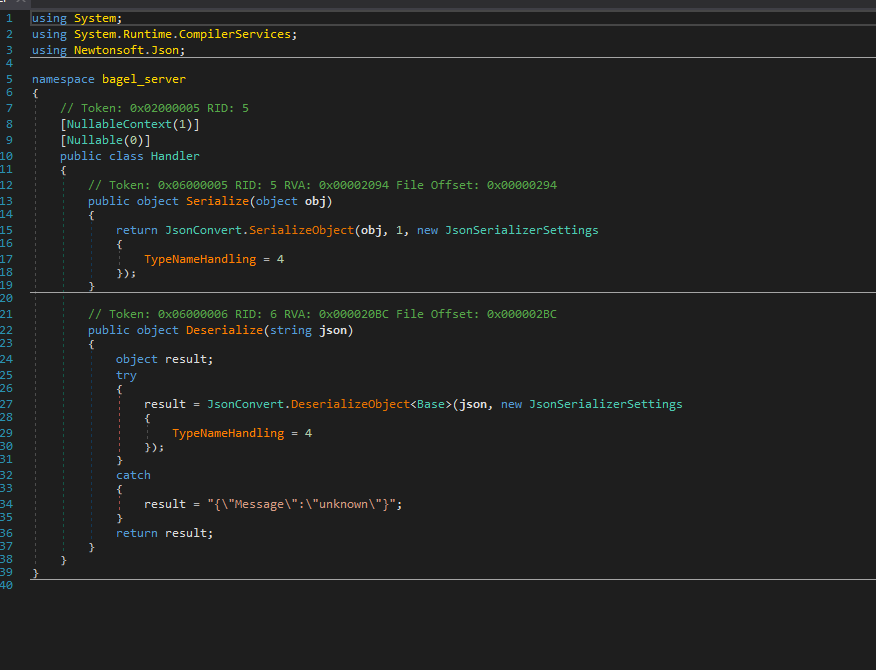Screen dimensions: 876x670
Task: Click the System namespace on line 1
Action: (95, 18)
